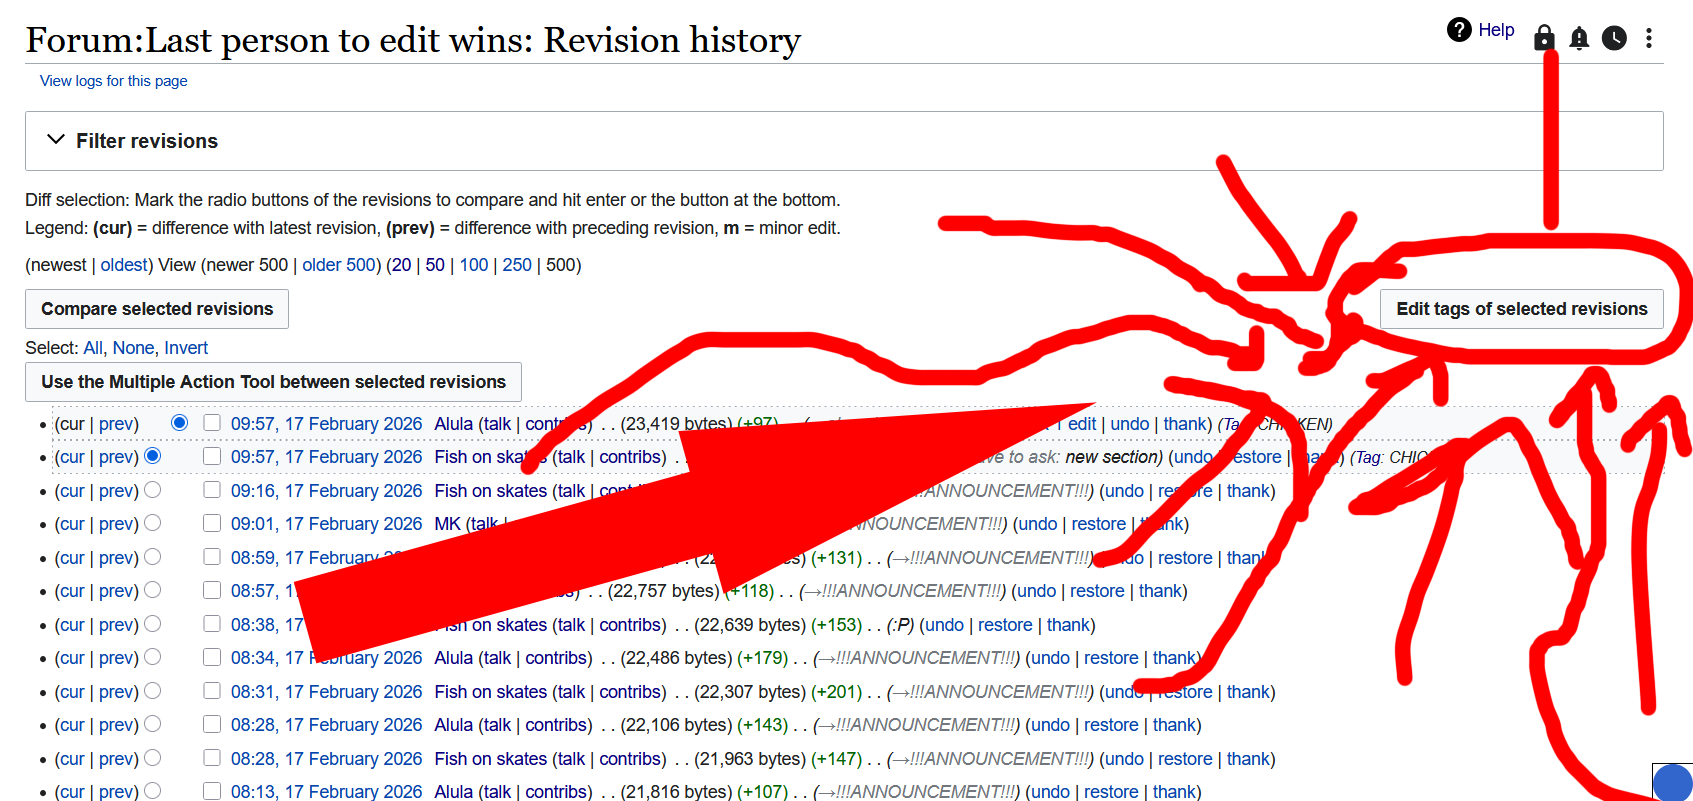Viewport: 1693px width, 801px height.
Task: Expand the Filter revisions chevron
Action: coord(56,140)
